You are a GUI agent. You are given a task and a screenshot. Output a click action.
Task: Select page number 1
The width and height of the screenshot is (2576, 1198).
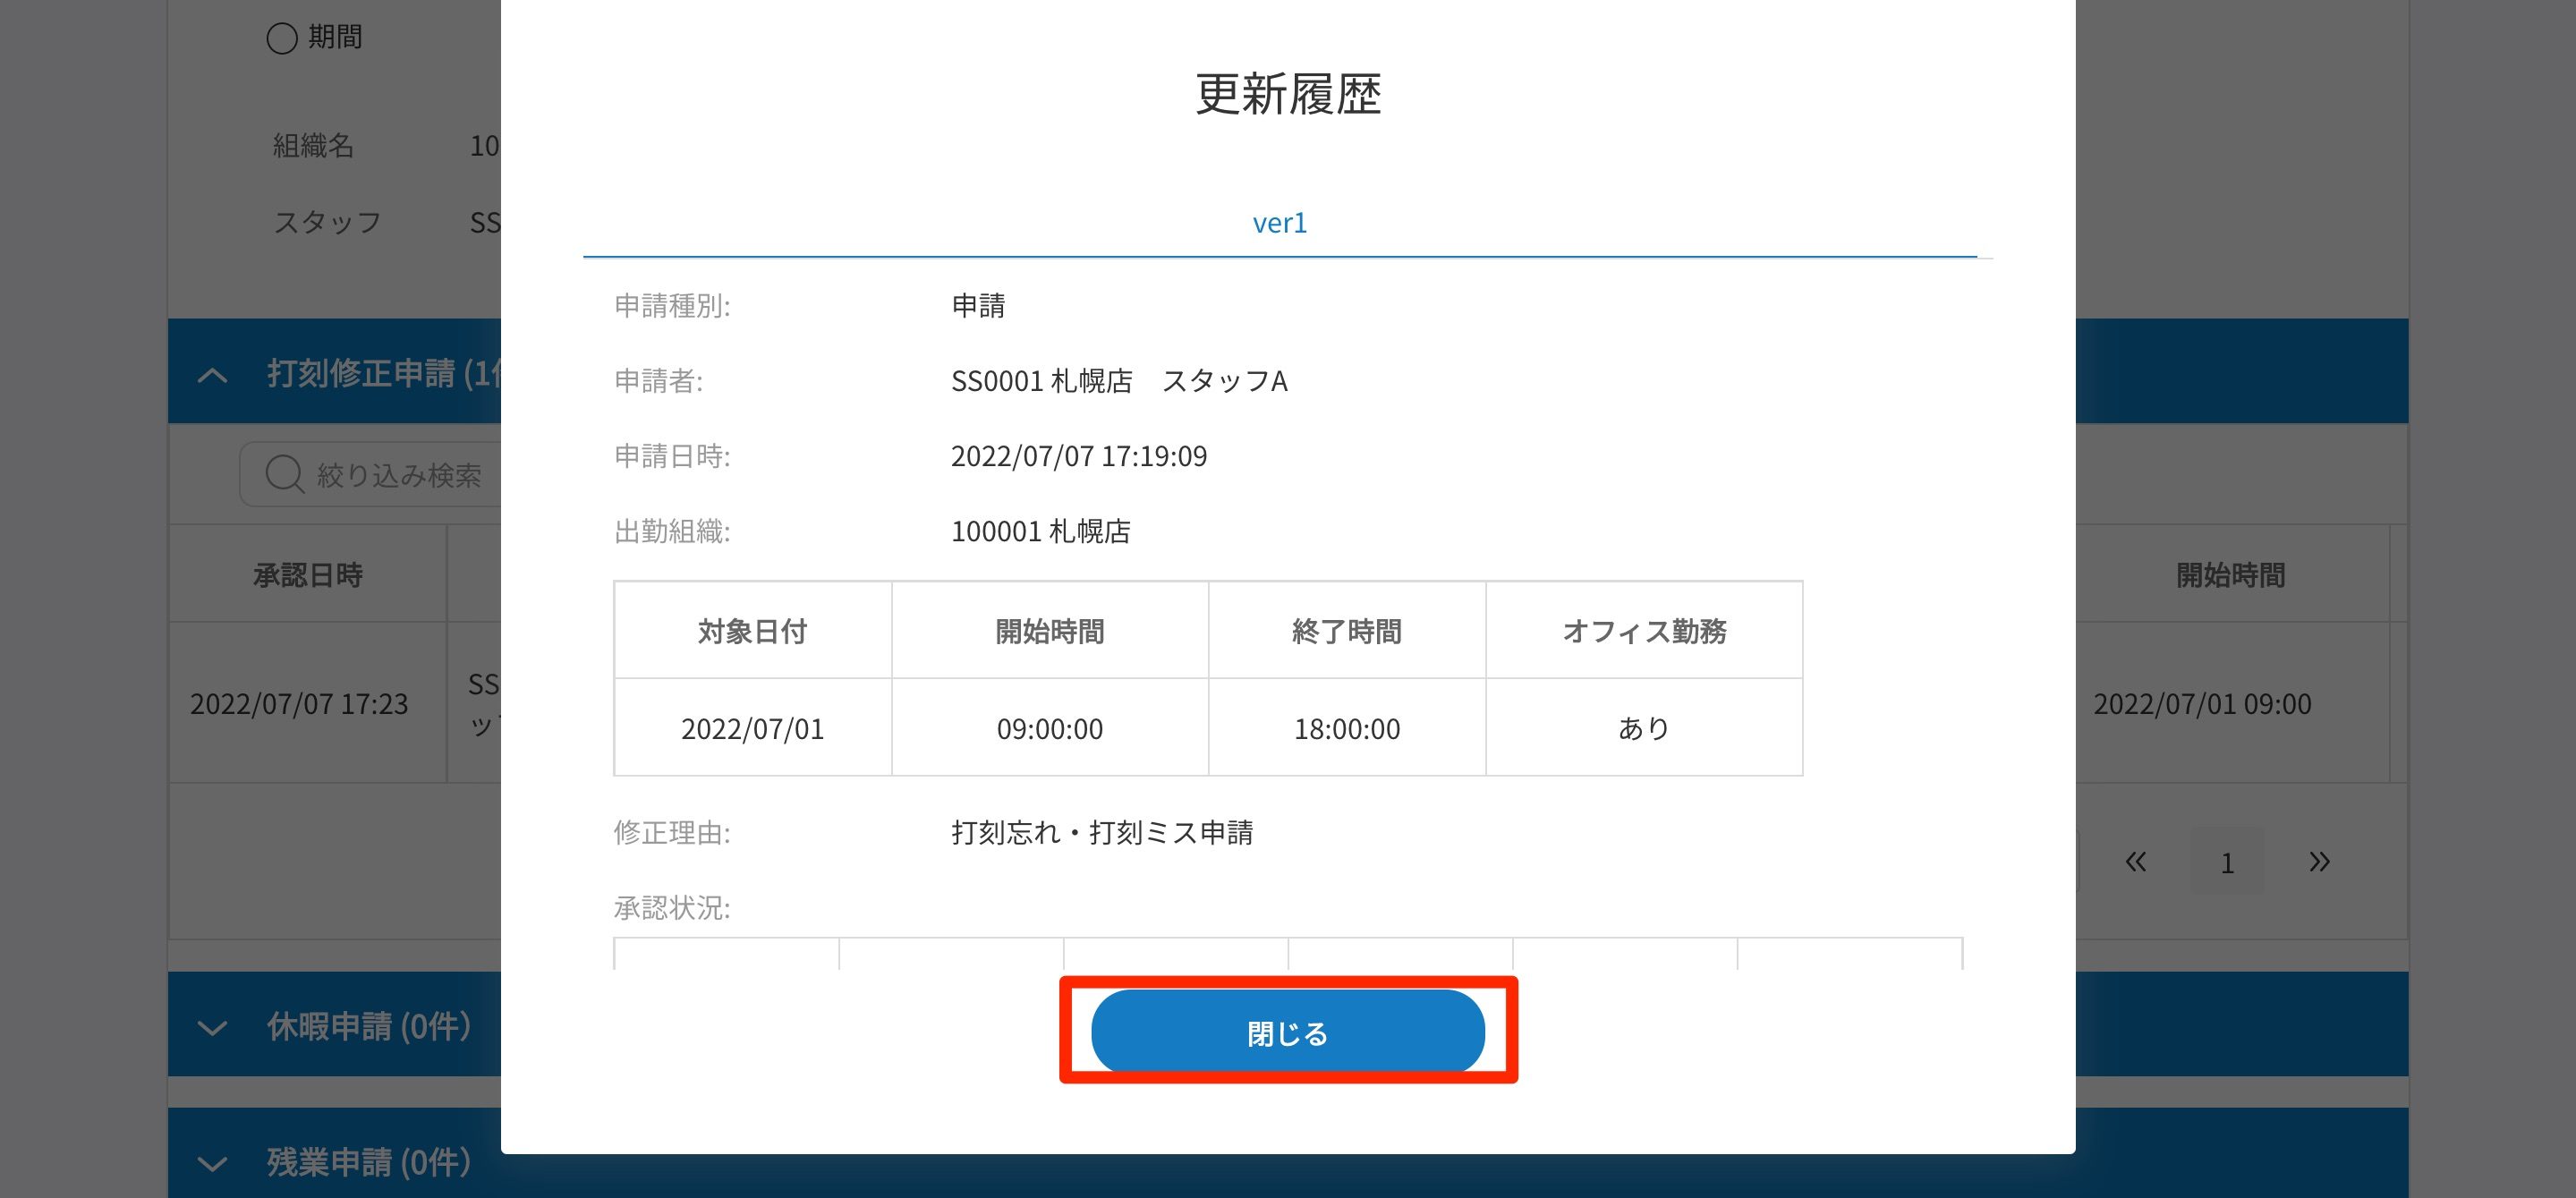point(2227,862)
